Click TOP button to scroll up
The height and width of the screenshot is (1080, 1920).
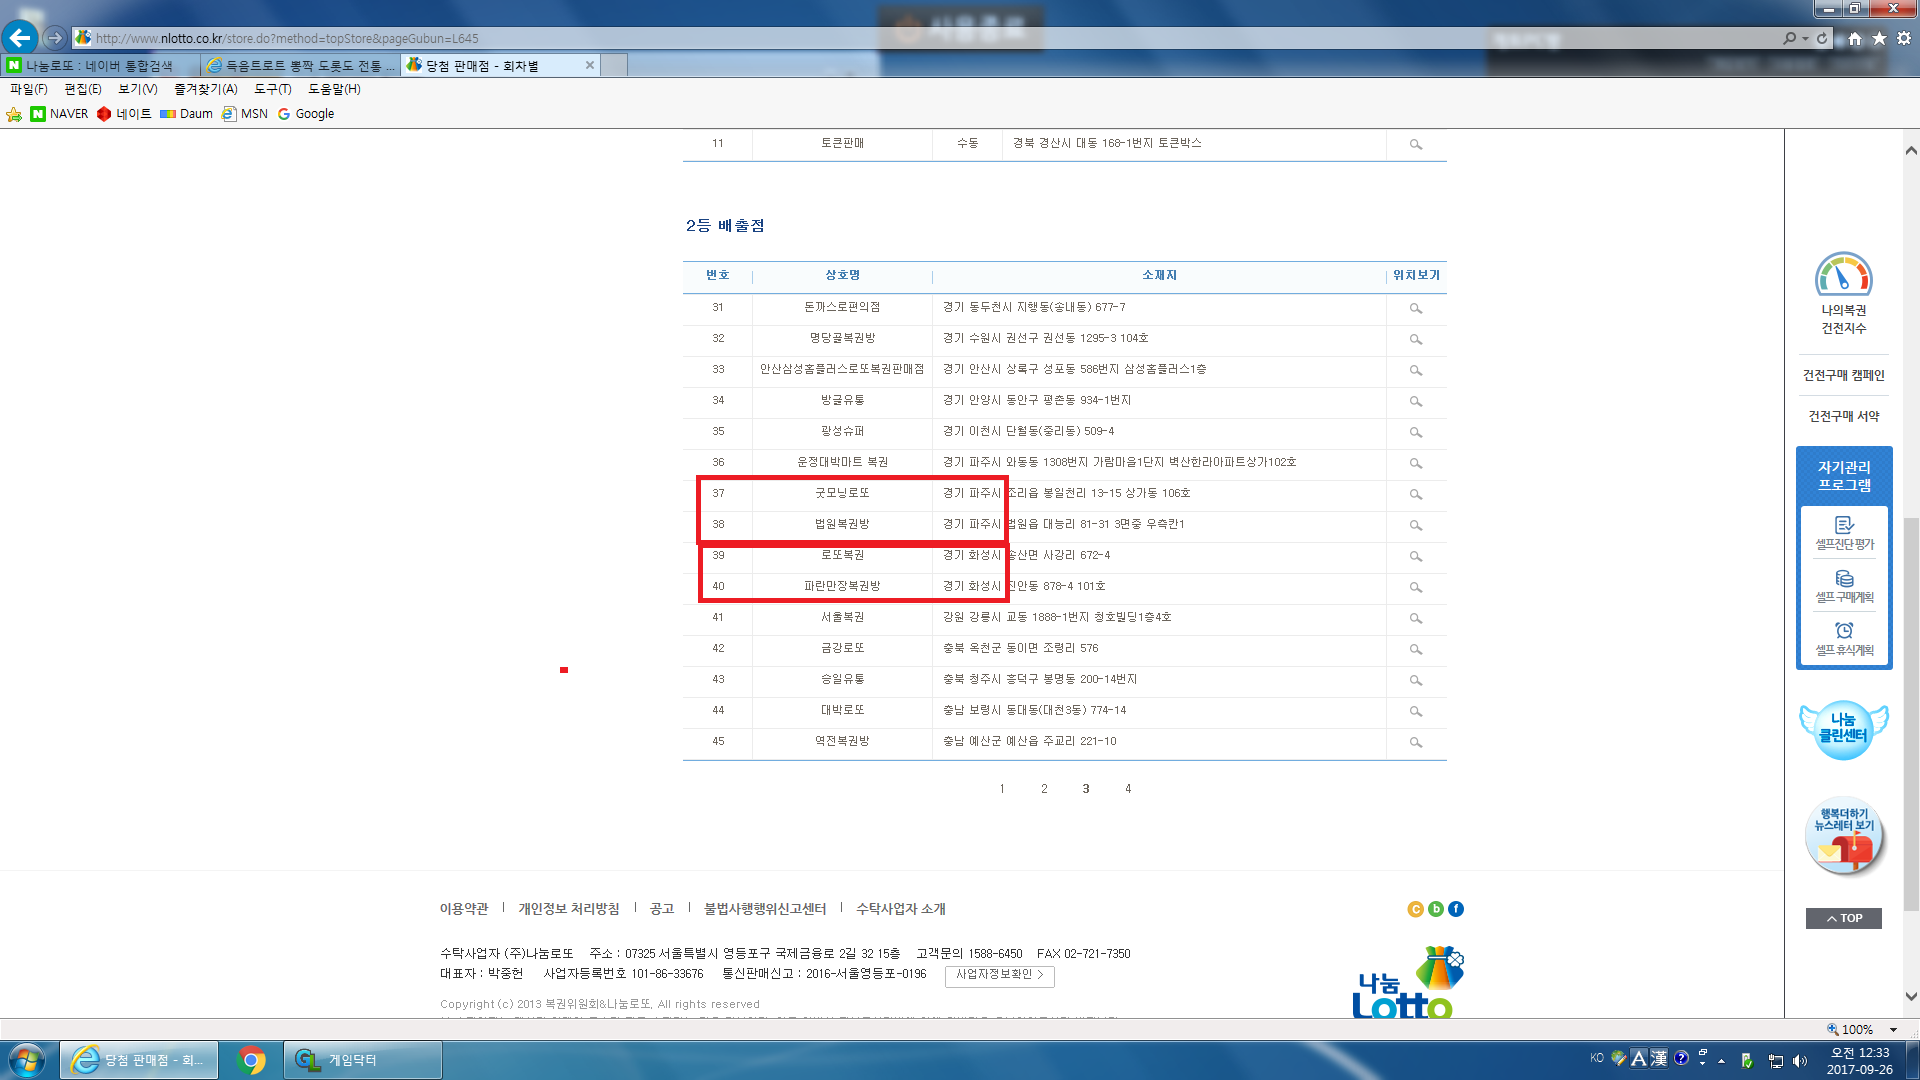[1843, 918]
